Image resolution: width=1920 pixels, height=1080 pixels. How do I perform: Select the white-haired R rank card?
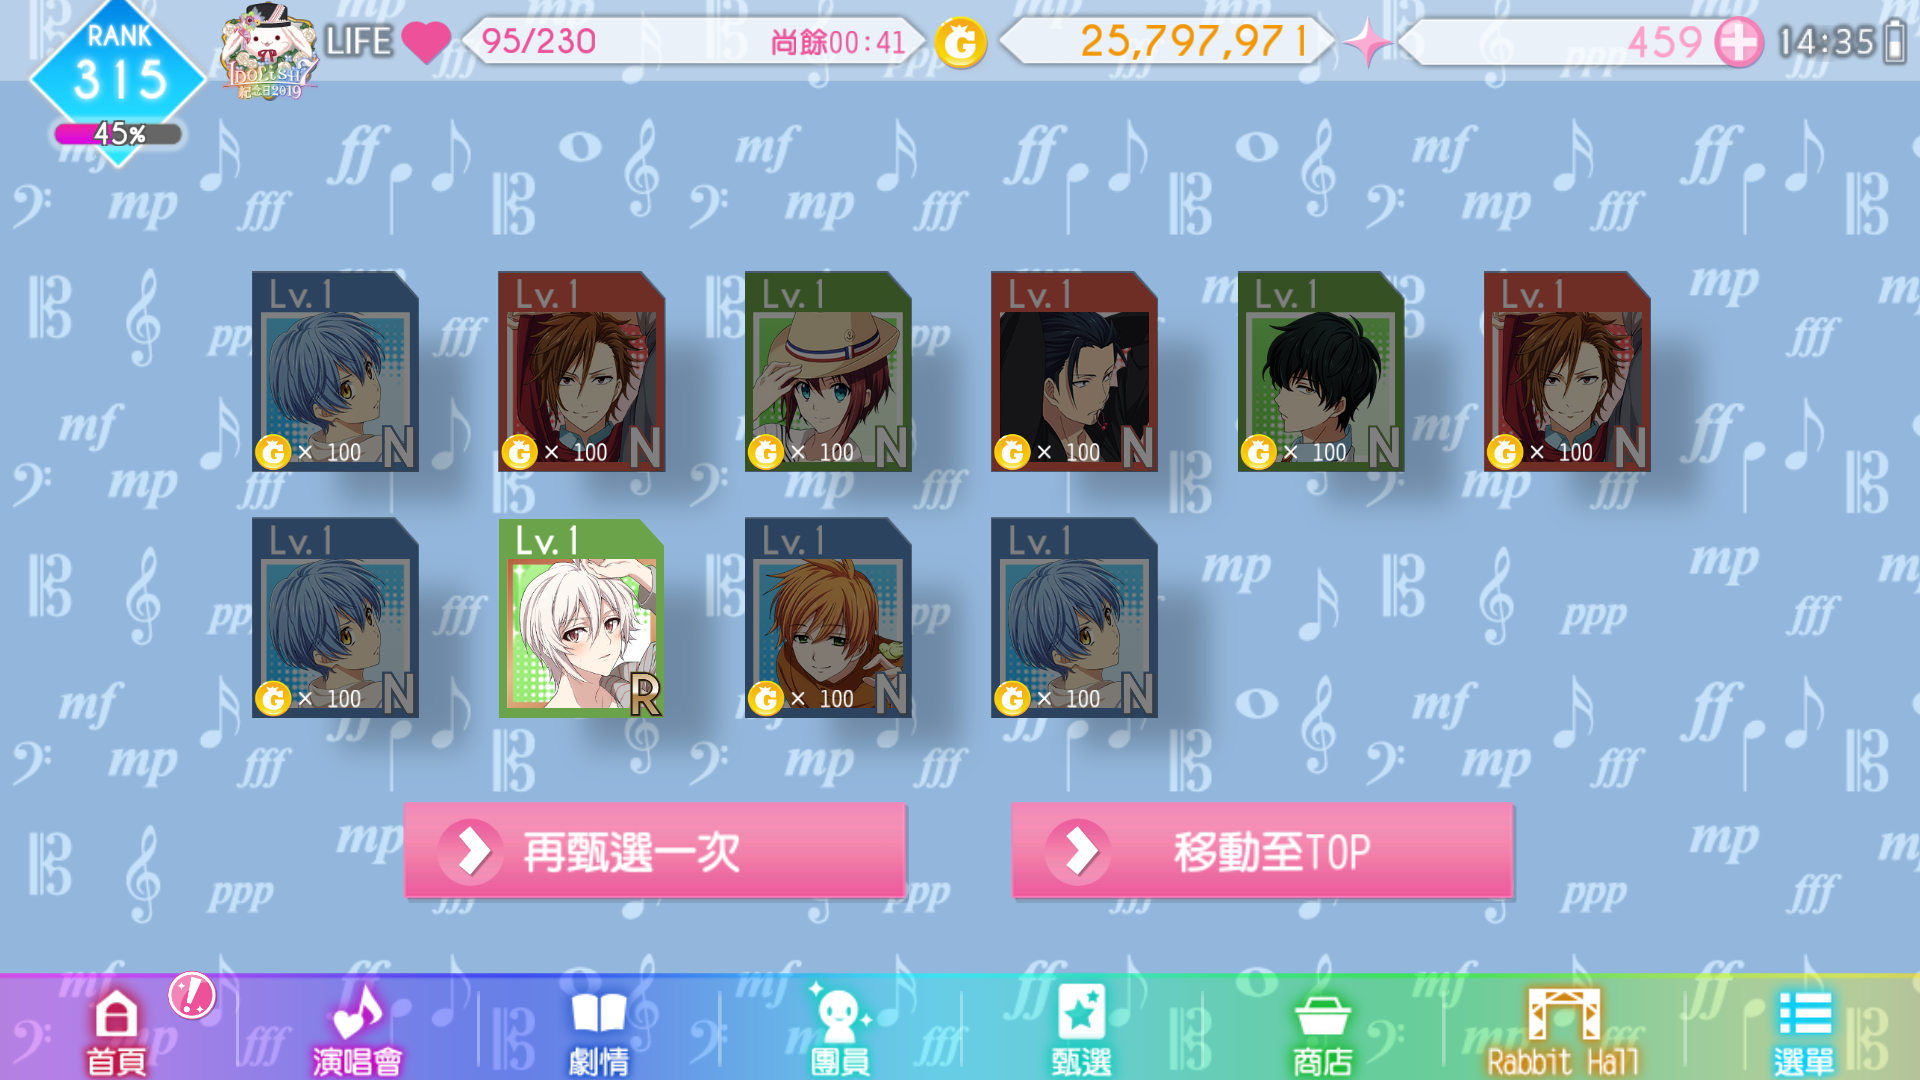581,618
